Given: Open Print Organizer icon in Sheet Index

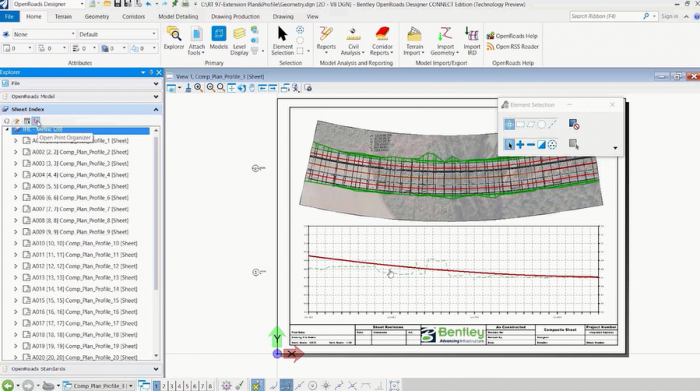Looking at the screenshot, I should tap(37, 121).
